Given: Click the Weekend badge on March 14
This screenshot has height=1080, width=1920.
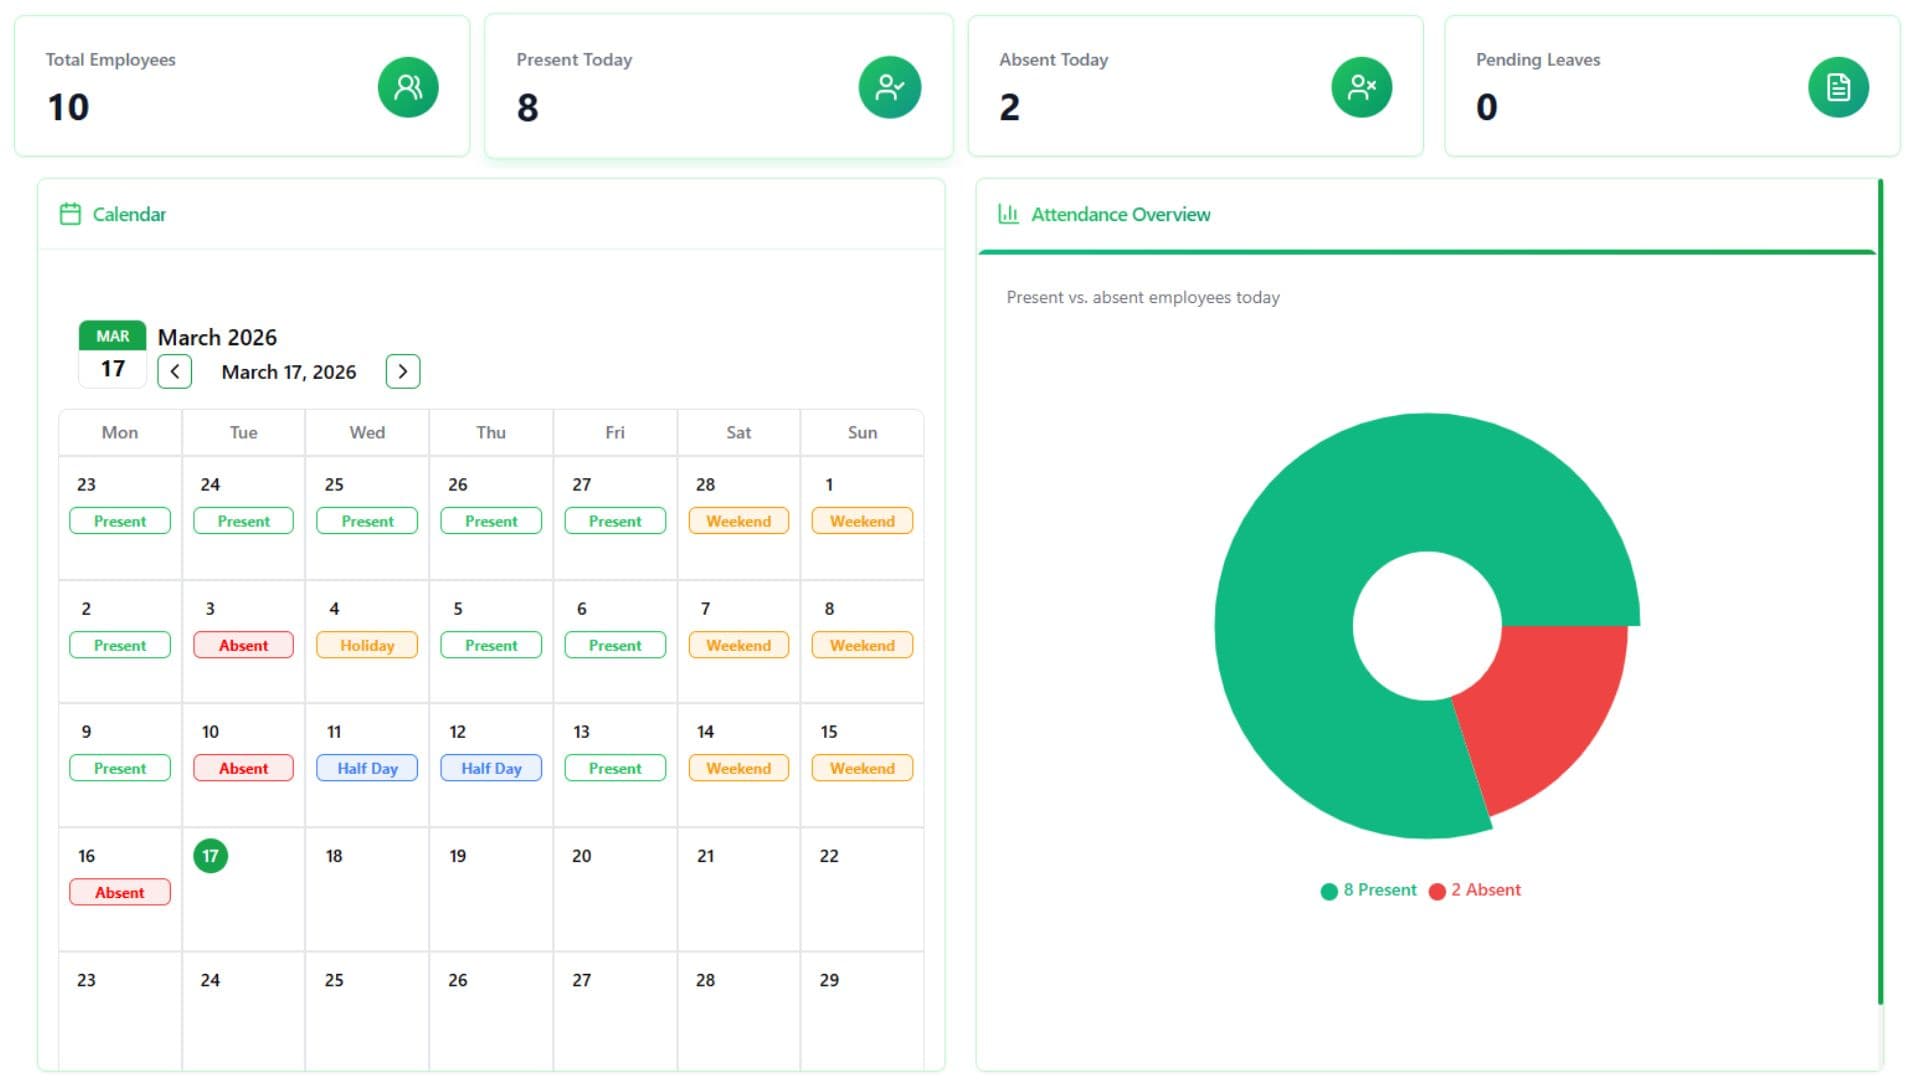Looking at the screenshot, I should [x=739, y=768].
